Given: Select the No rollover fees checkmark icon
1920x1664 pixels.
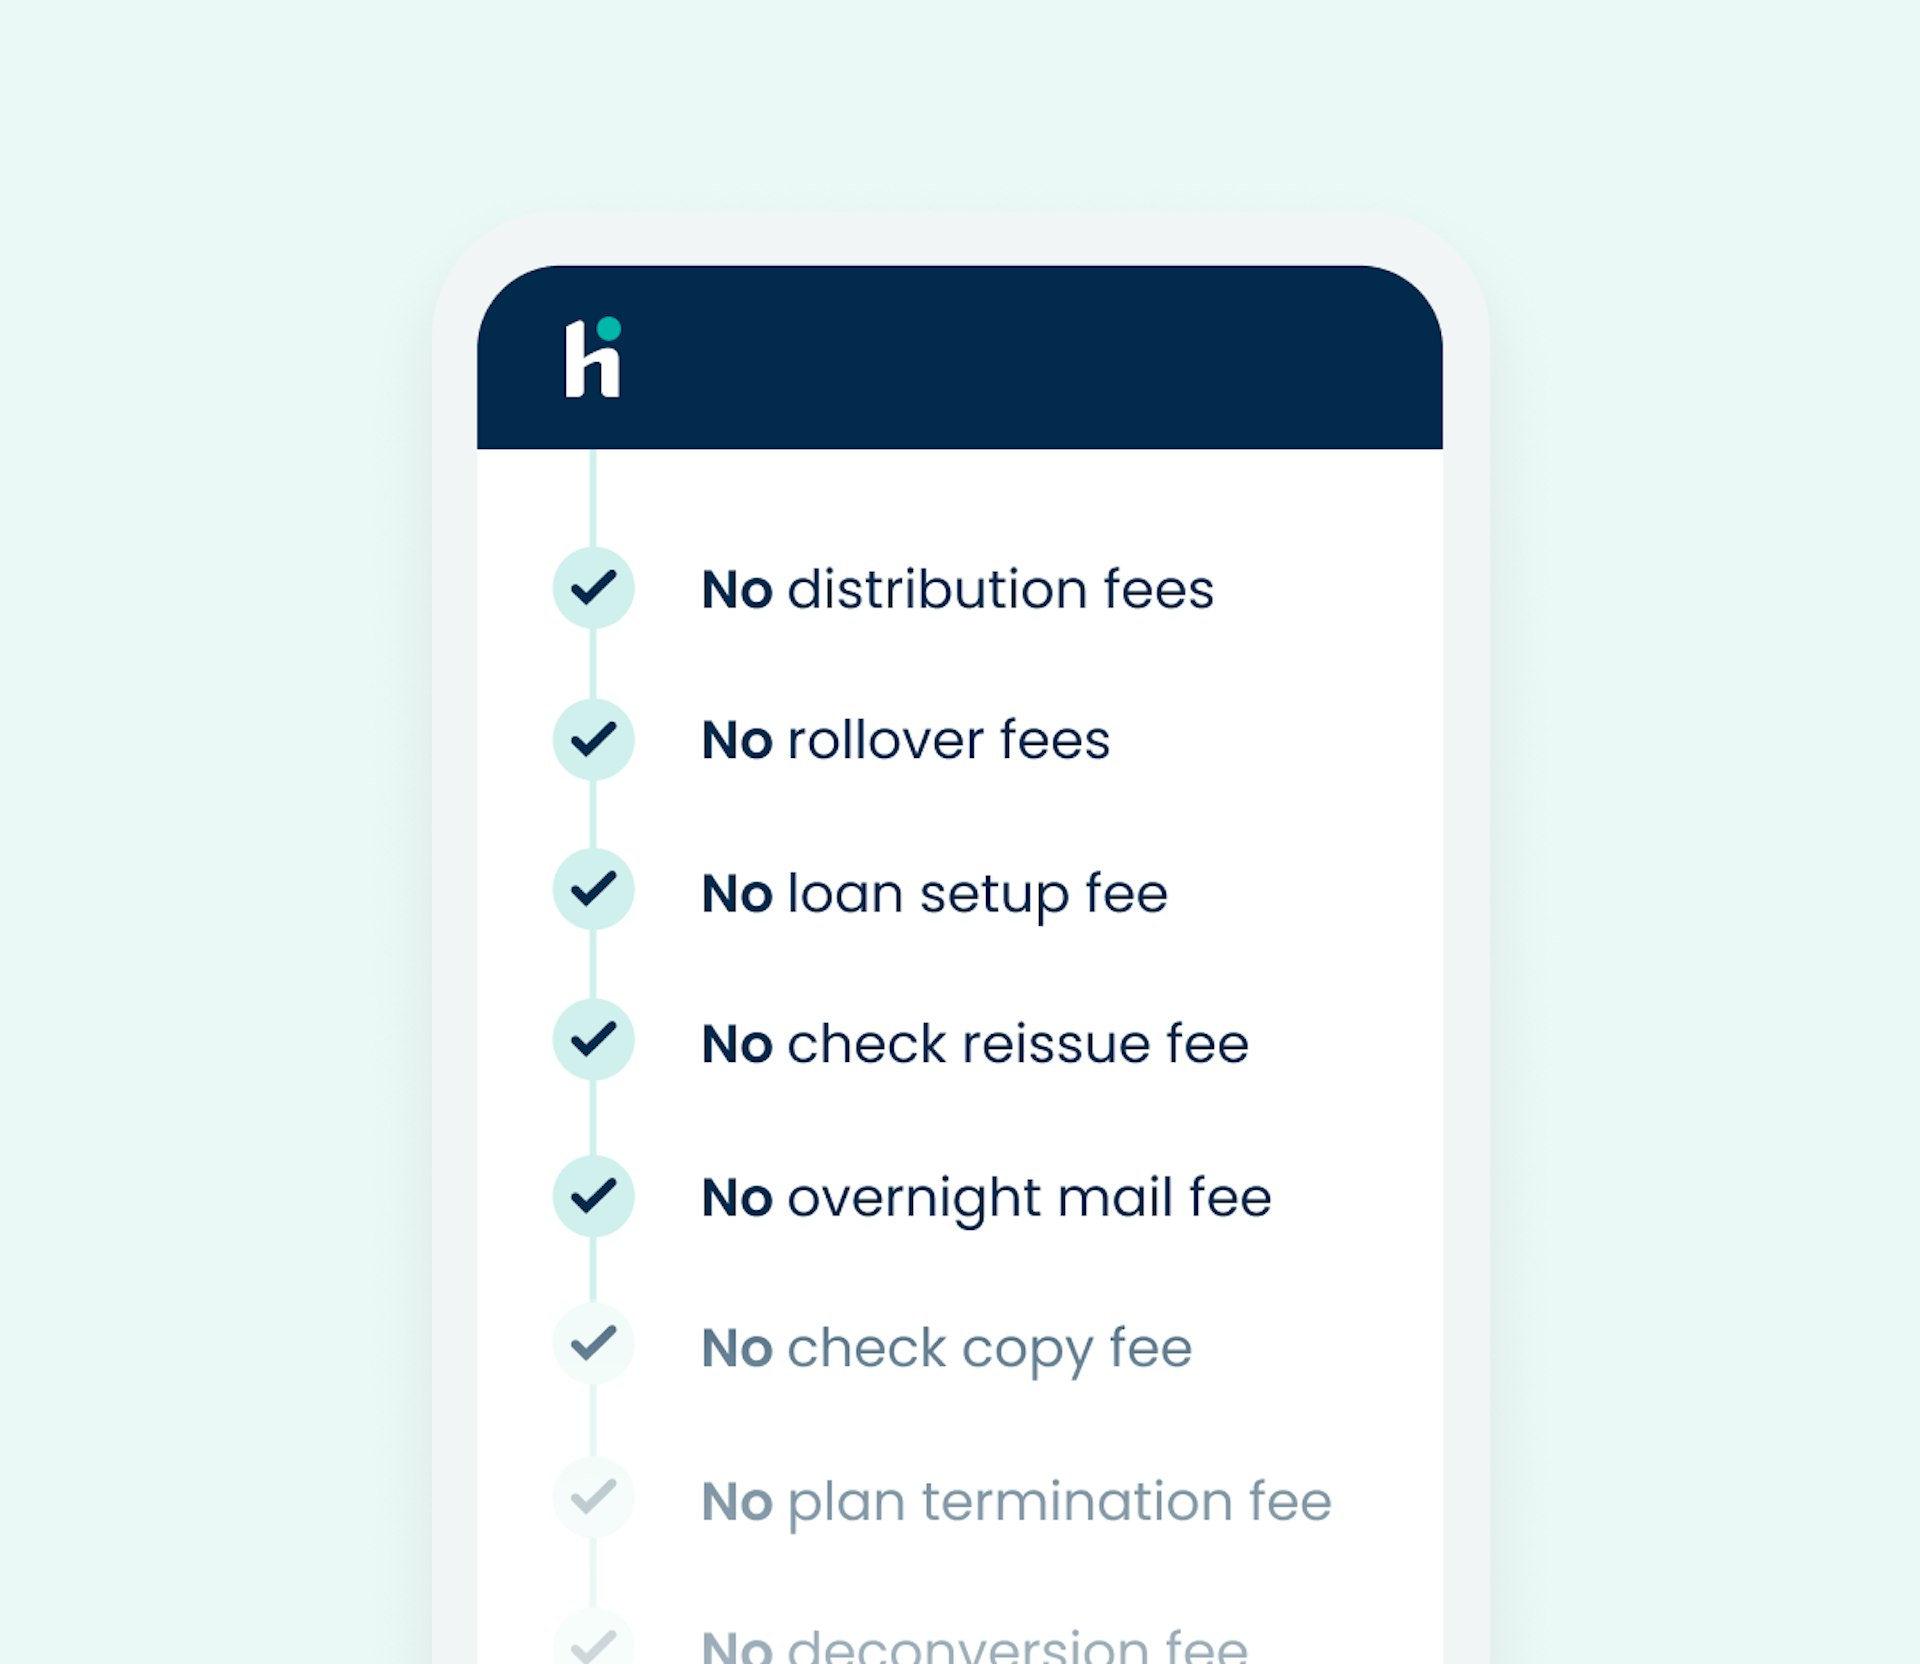Looking at the screenshot, I should click(x=593, y=740).
